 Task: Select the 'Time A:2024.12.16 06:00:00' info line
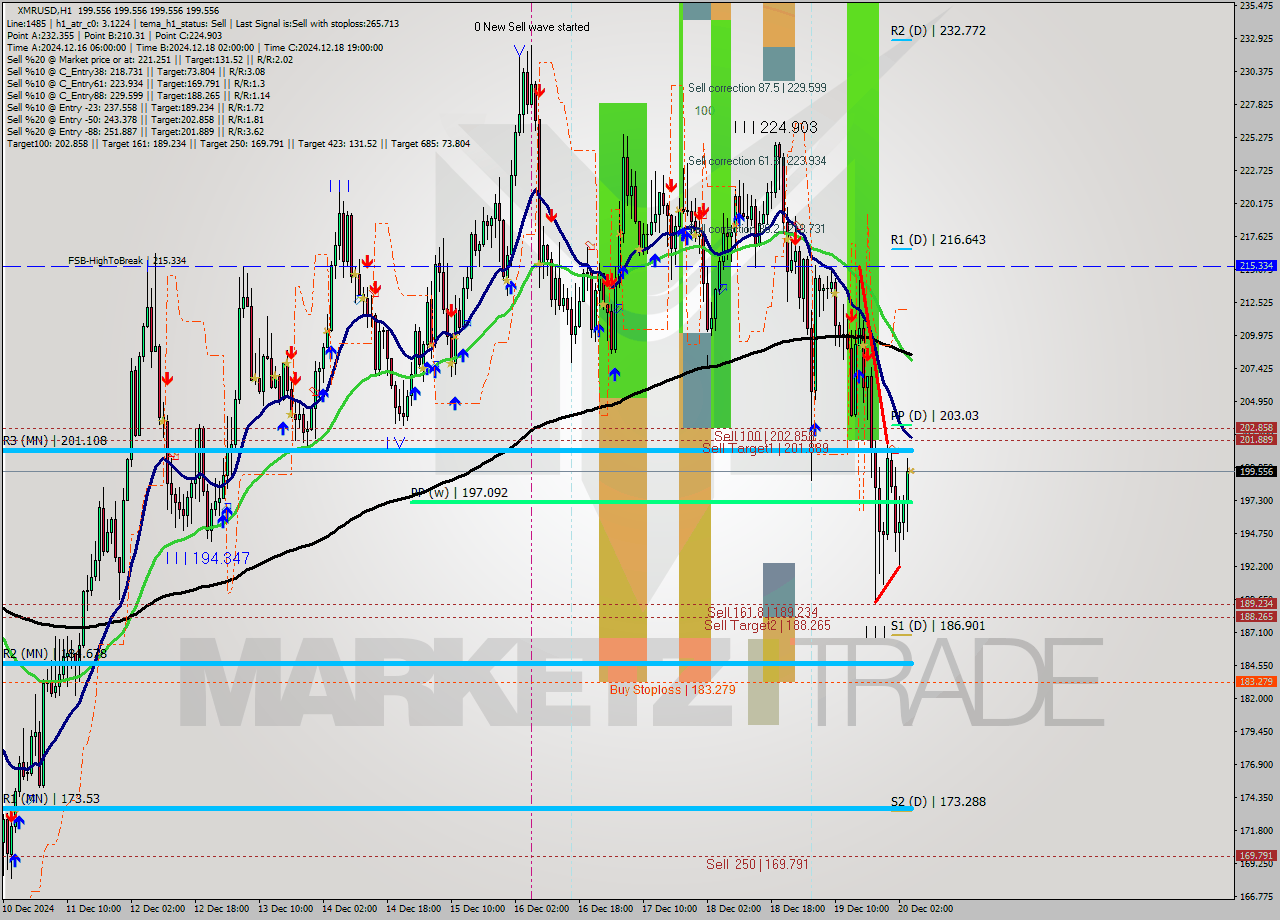(x=195, y=48)
